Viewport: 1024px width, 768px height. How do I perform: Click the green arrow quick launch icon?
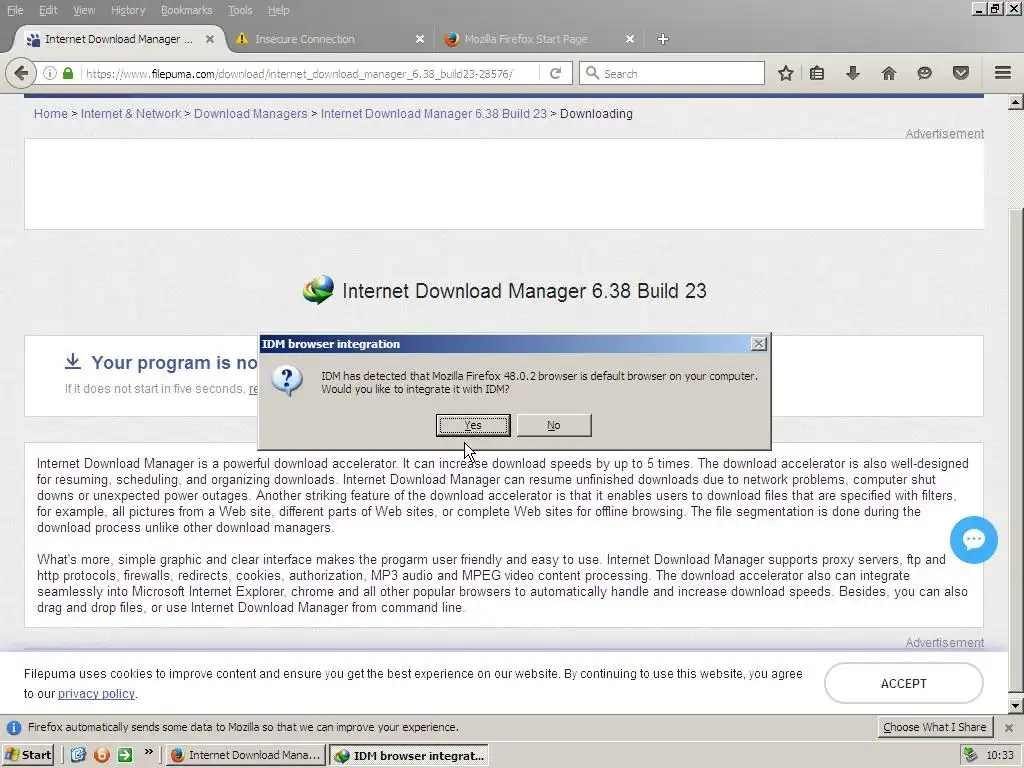click(124, 755)
